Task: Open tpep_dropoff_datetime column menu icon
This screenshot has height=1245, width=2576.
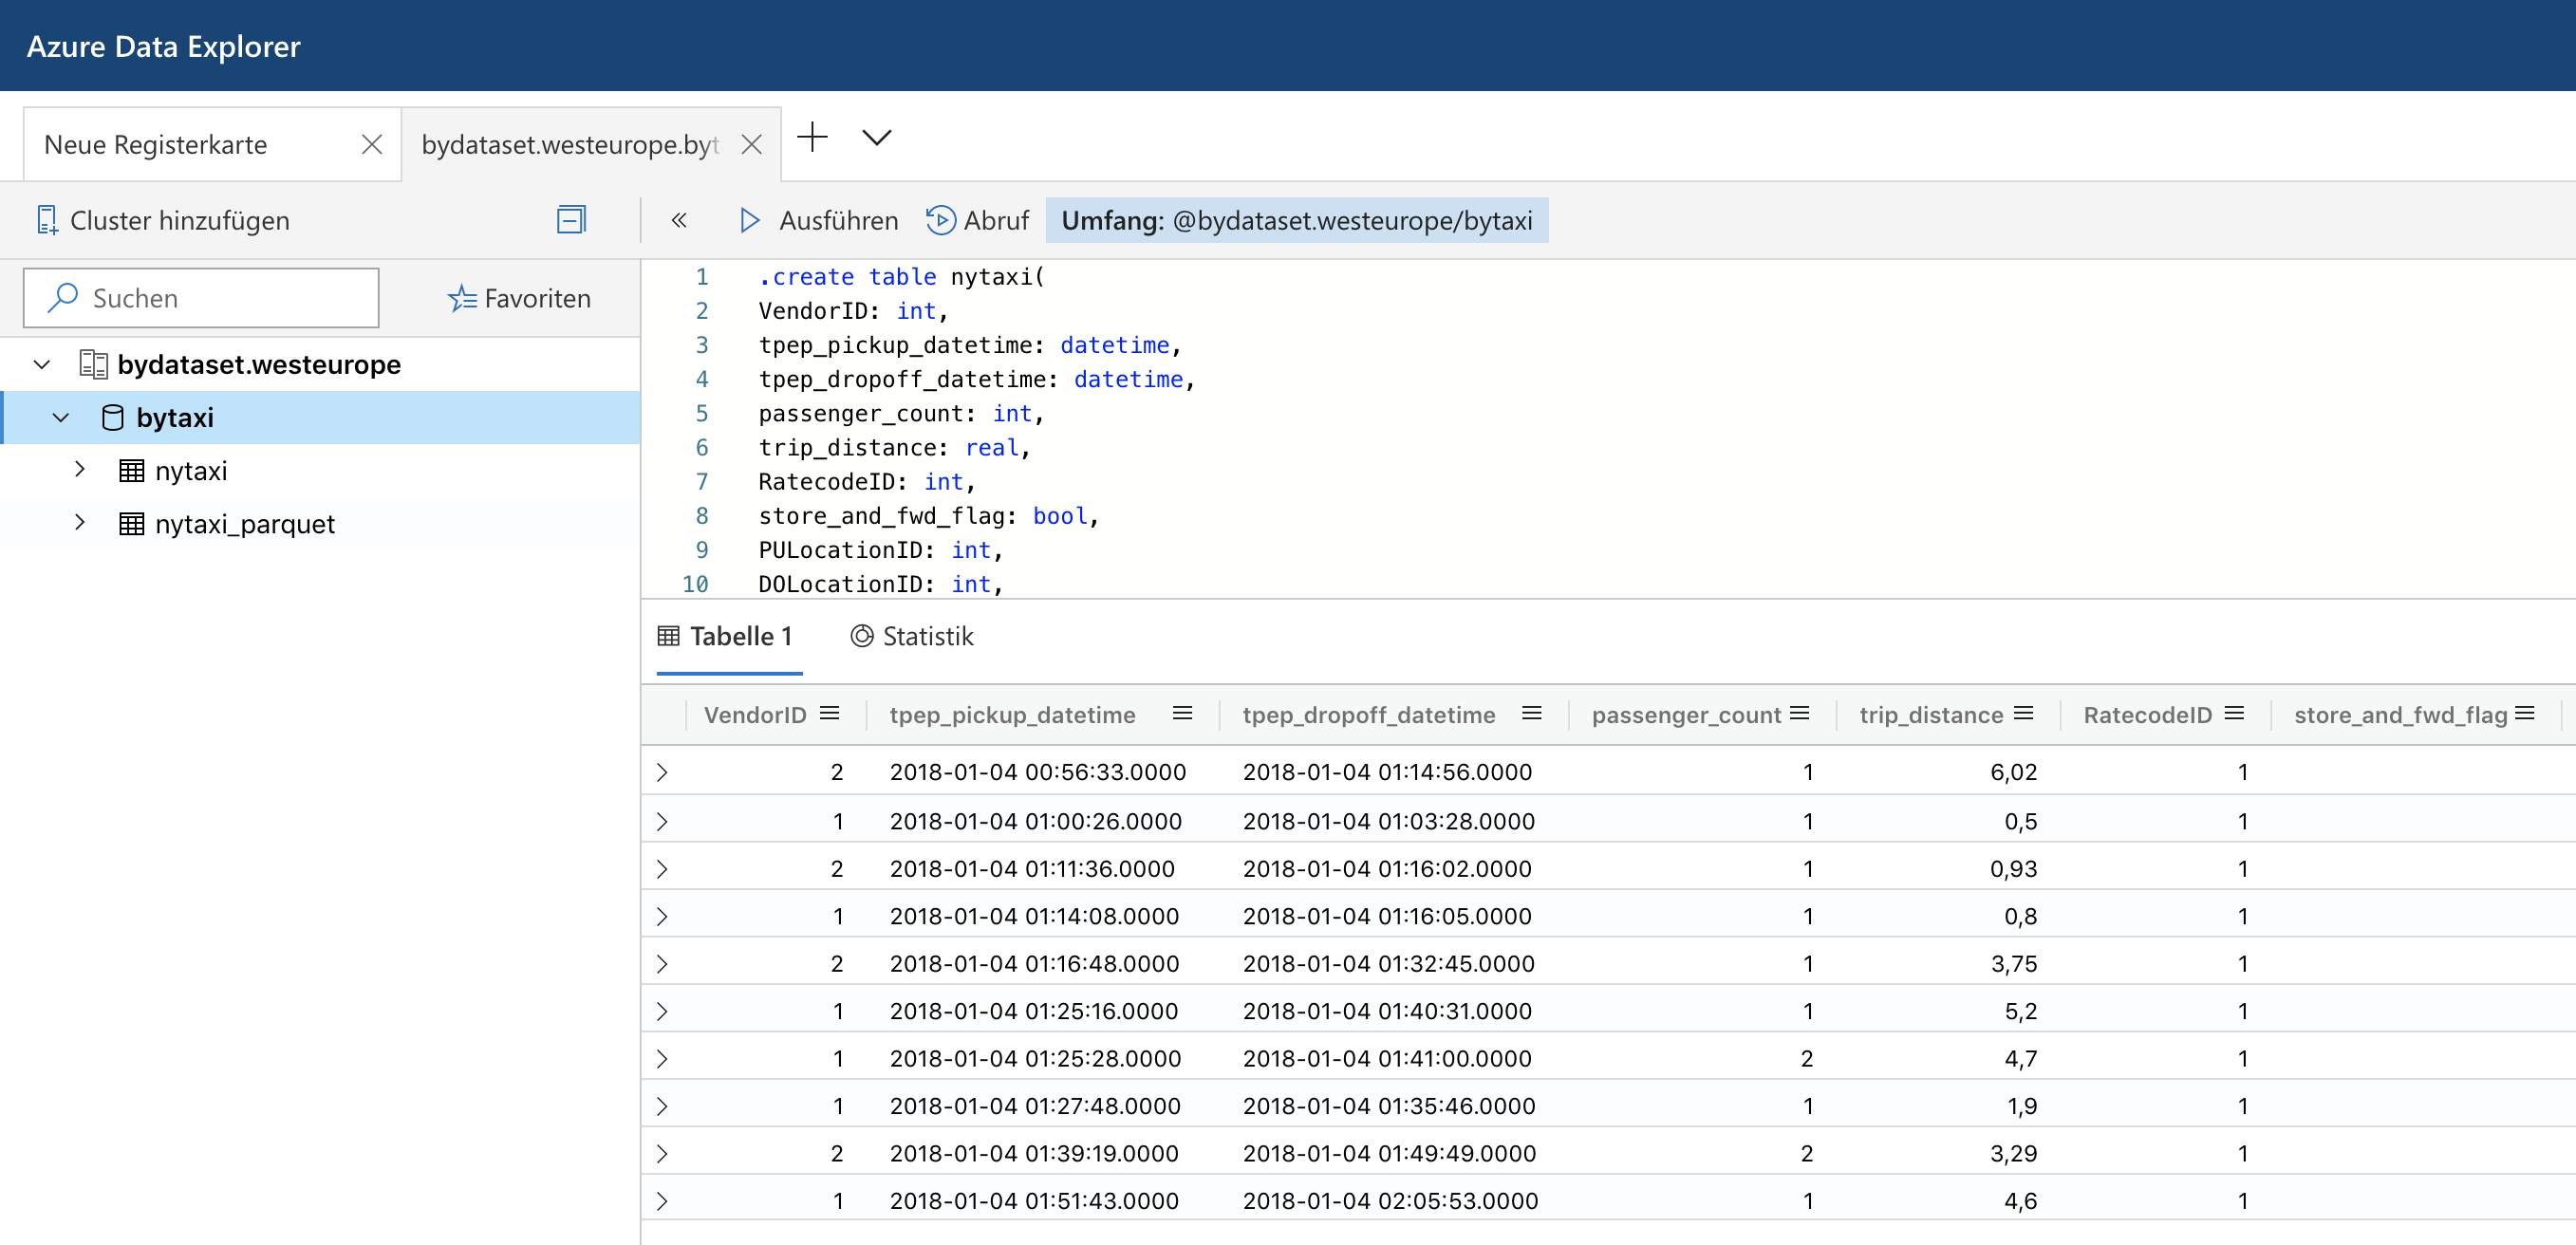Action: 1531,713
